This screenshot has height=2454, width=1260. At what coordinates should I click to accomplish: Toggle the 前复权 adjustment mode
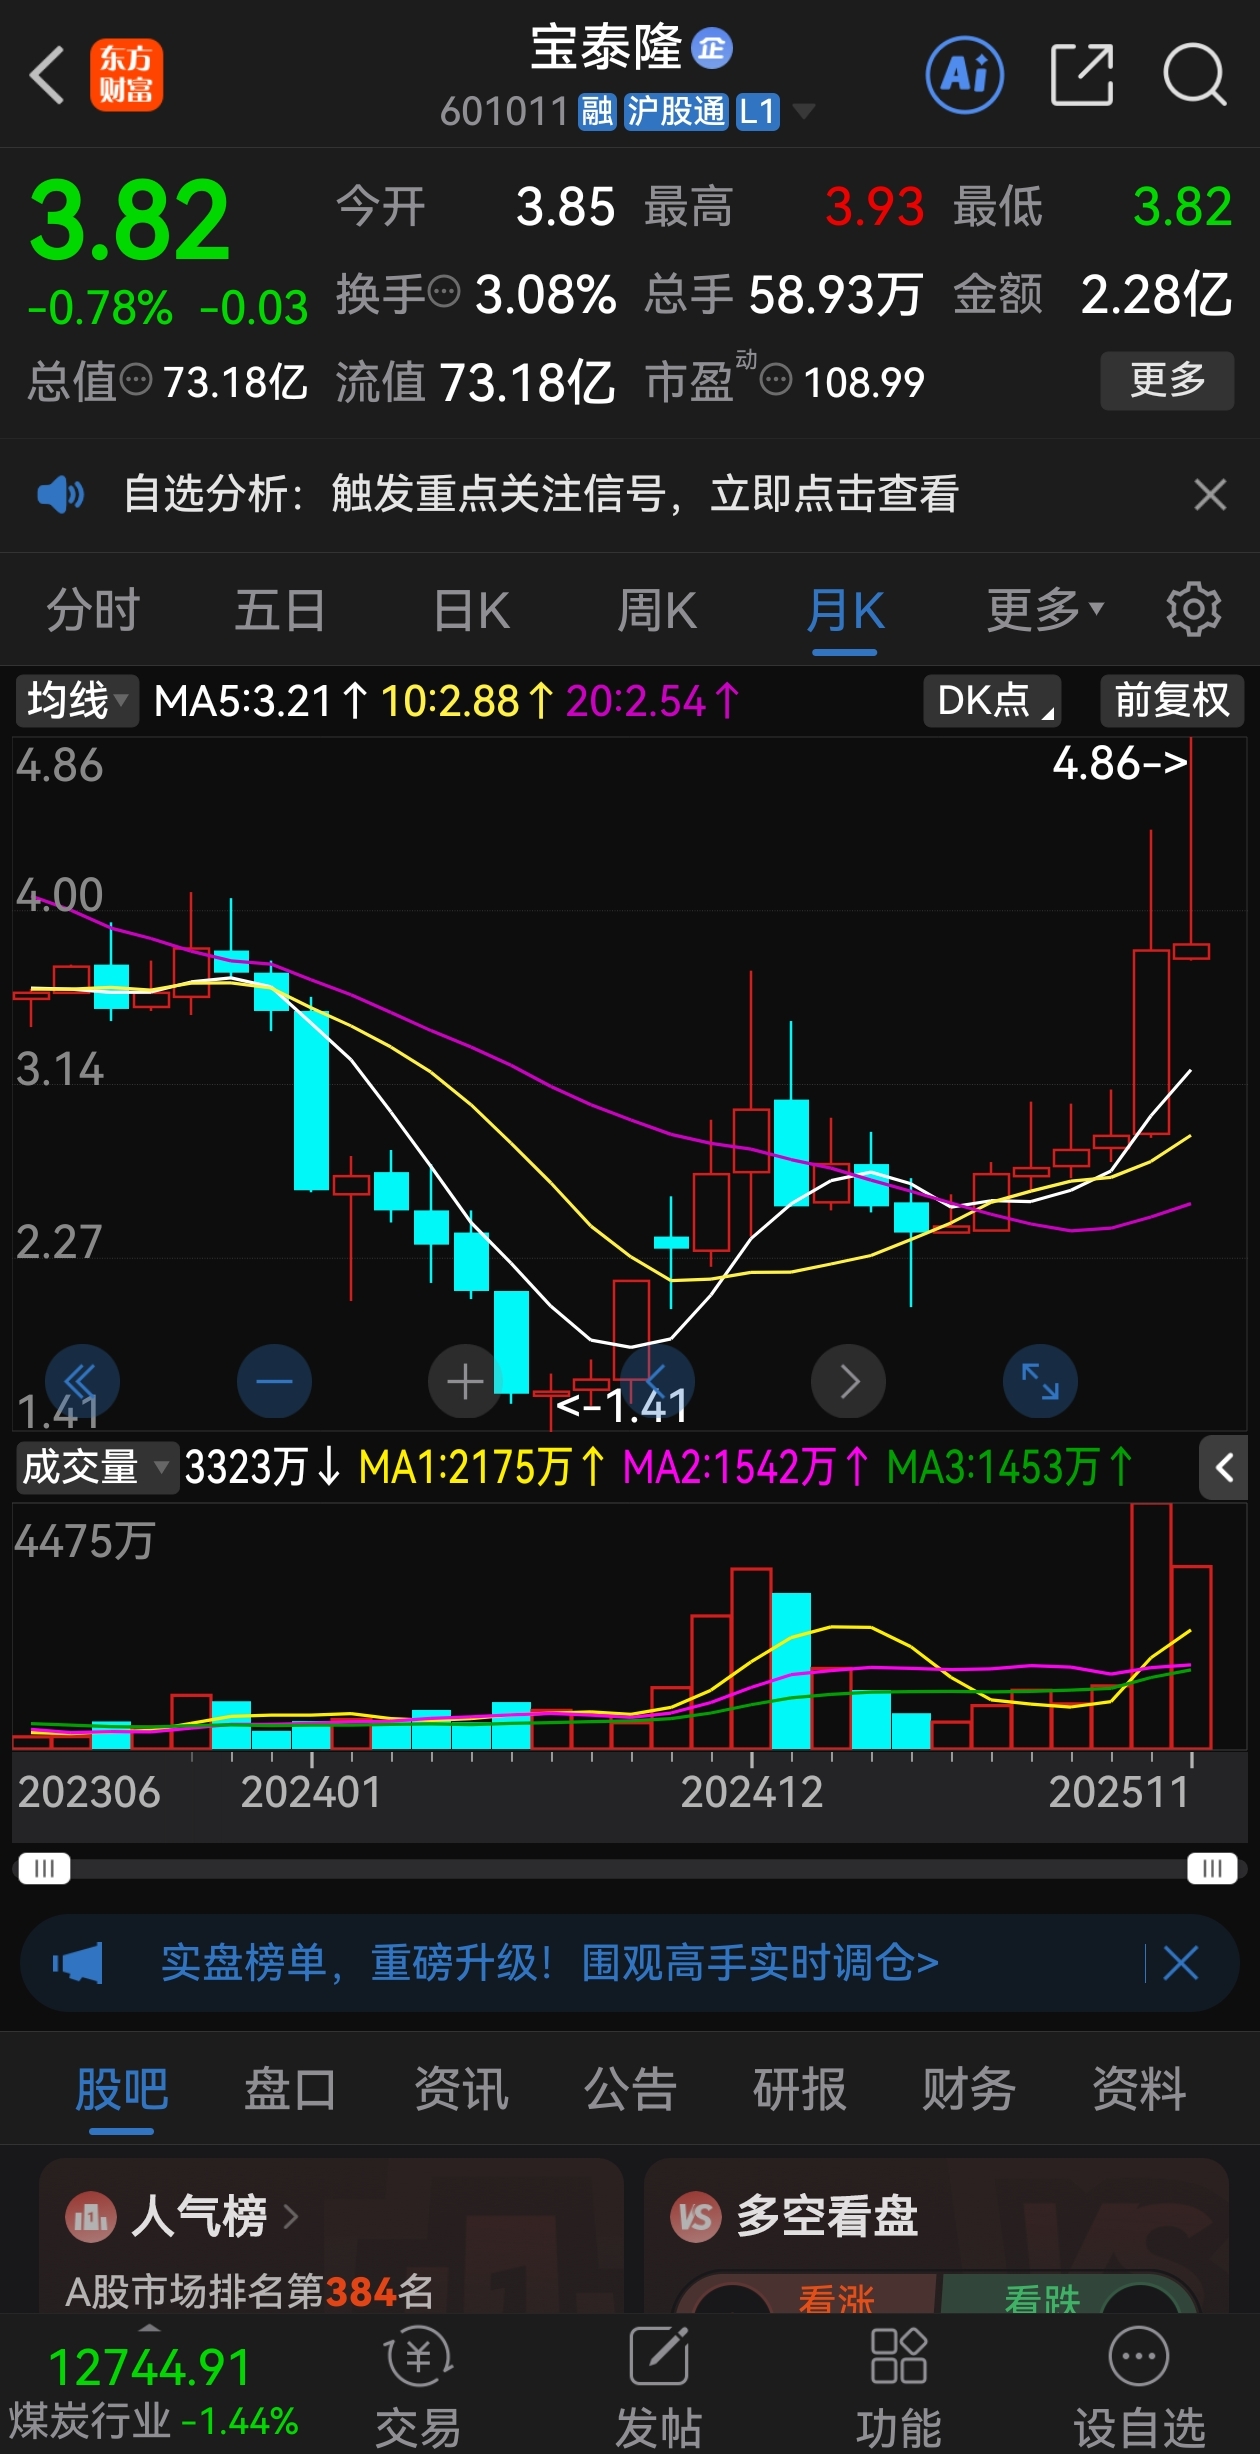tap(1172, 700)
